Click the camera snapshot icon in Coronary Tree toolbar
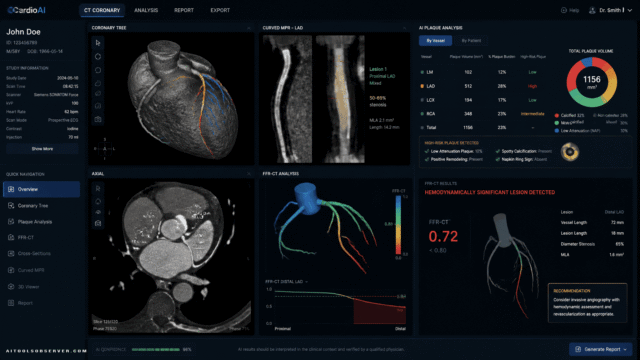The height and width of the screenshot is (360, 640). tap(98, 120)
